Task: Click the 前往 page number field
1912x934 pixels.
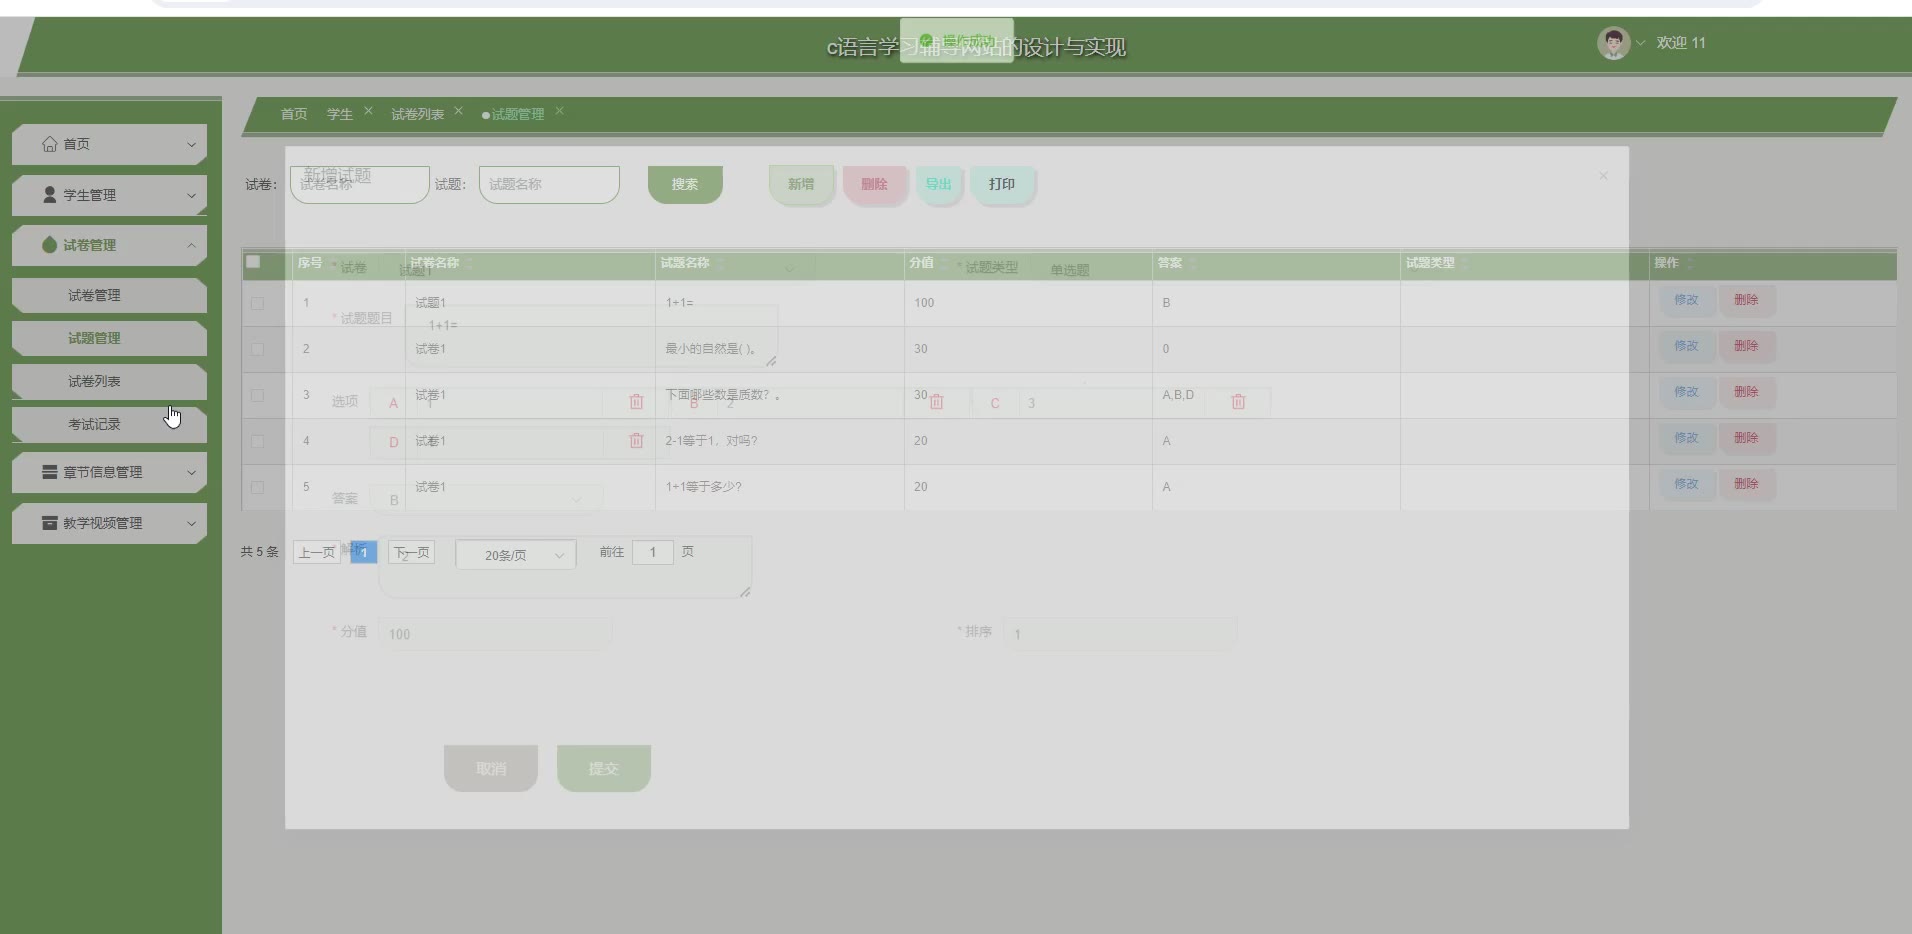Action: coord(653,552)
